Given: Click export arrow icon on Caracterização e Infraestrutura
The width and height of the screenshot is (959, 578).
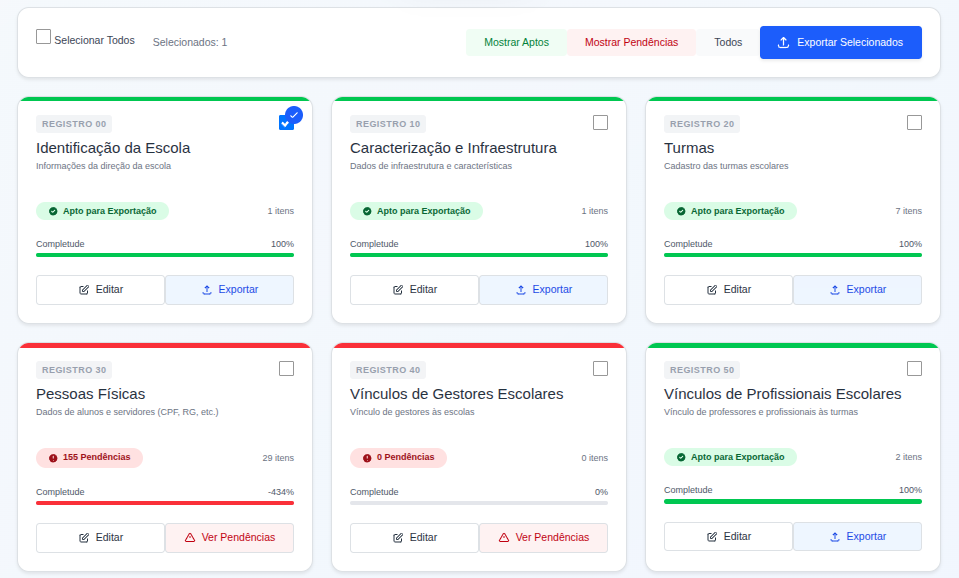Looking at the screenshot, I should [x=521, y=290].
